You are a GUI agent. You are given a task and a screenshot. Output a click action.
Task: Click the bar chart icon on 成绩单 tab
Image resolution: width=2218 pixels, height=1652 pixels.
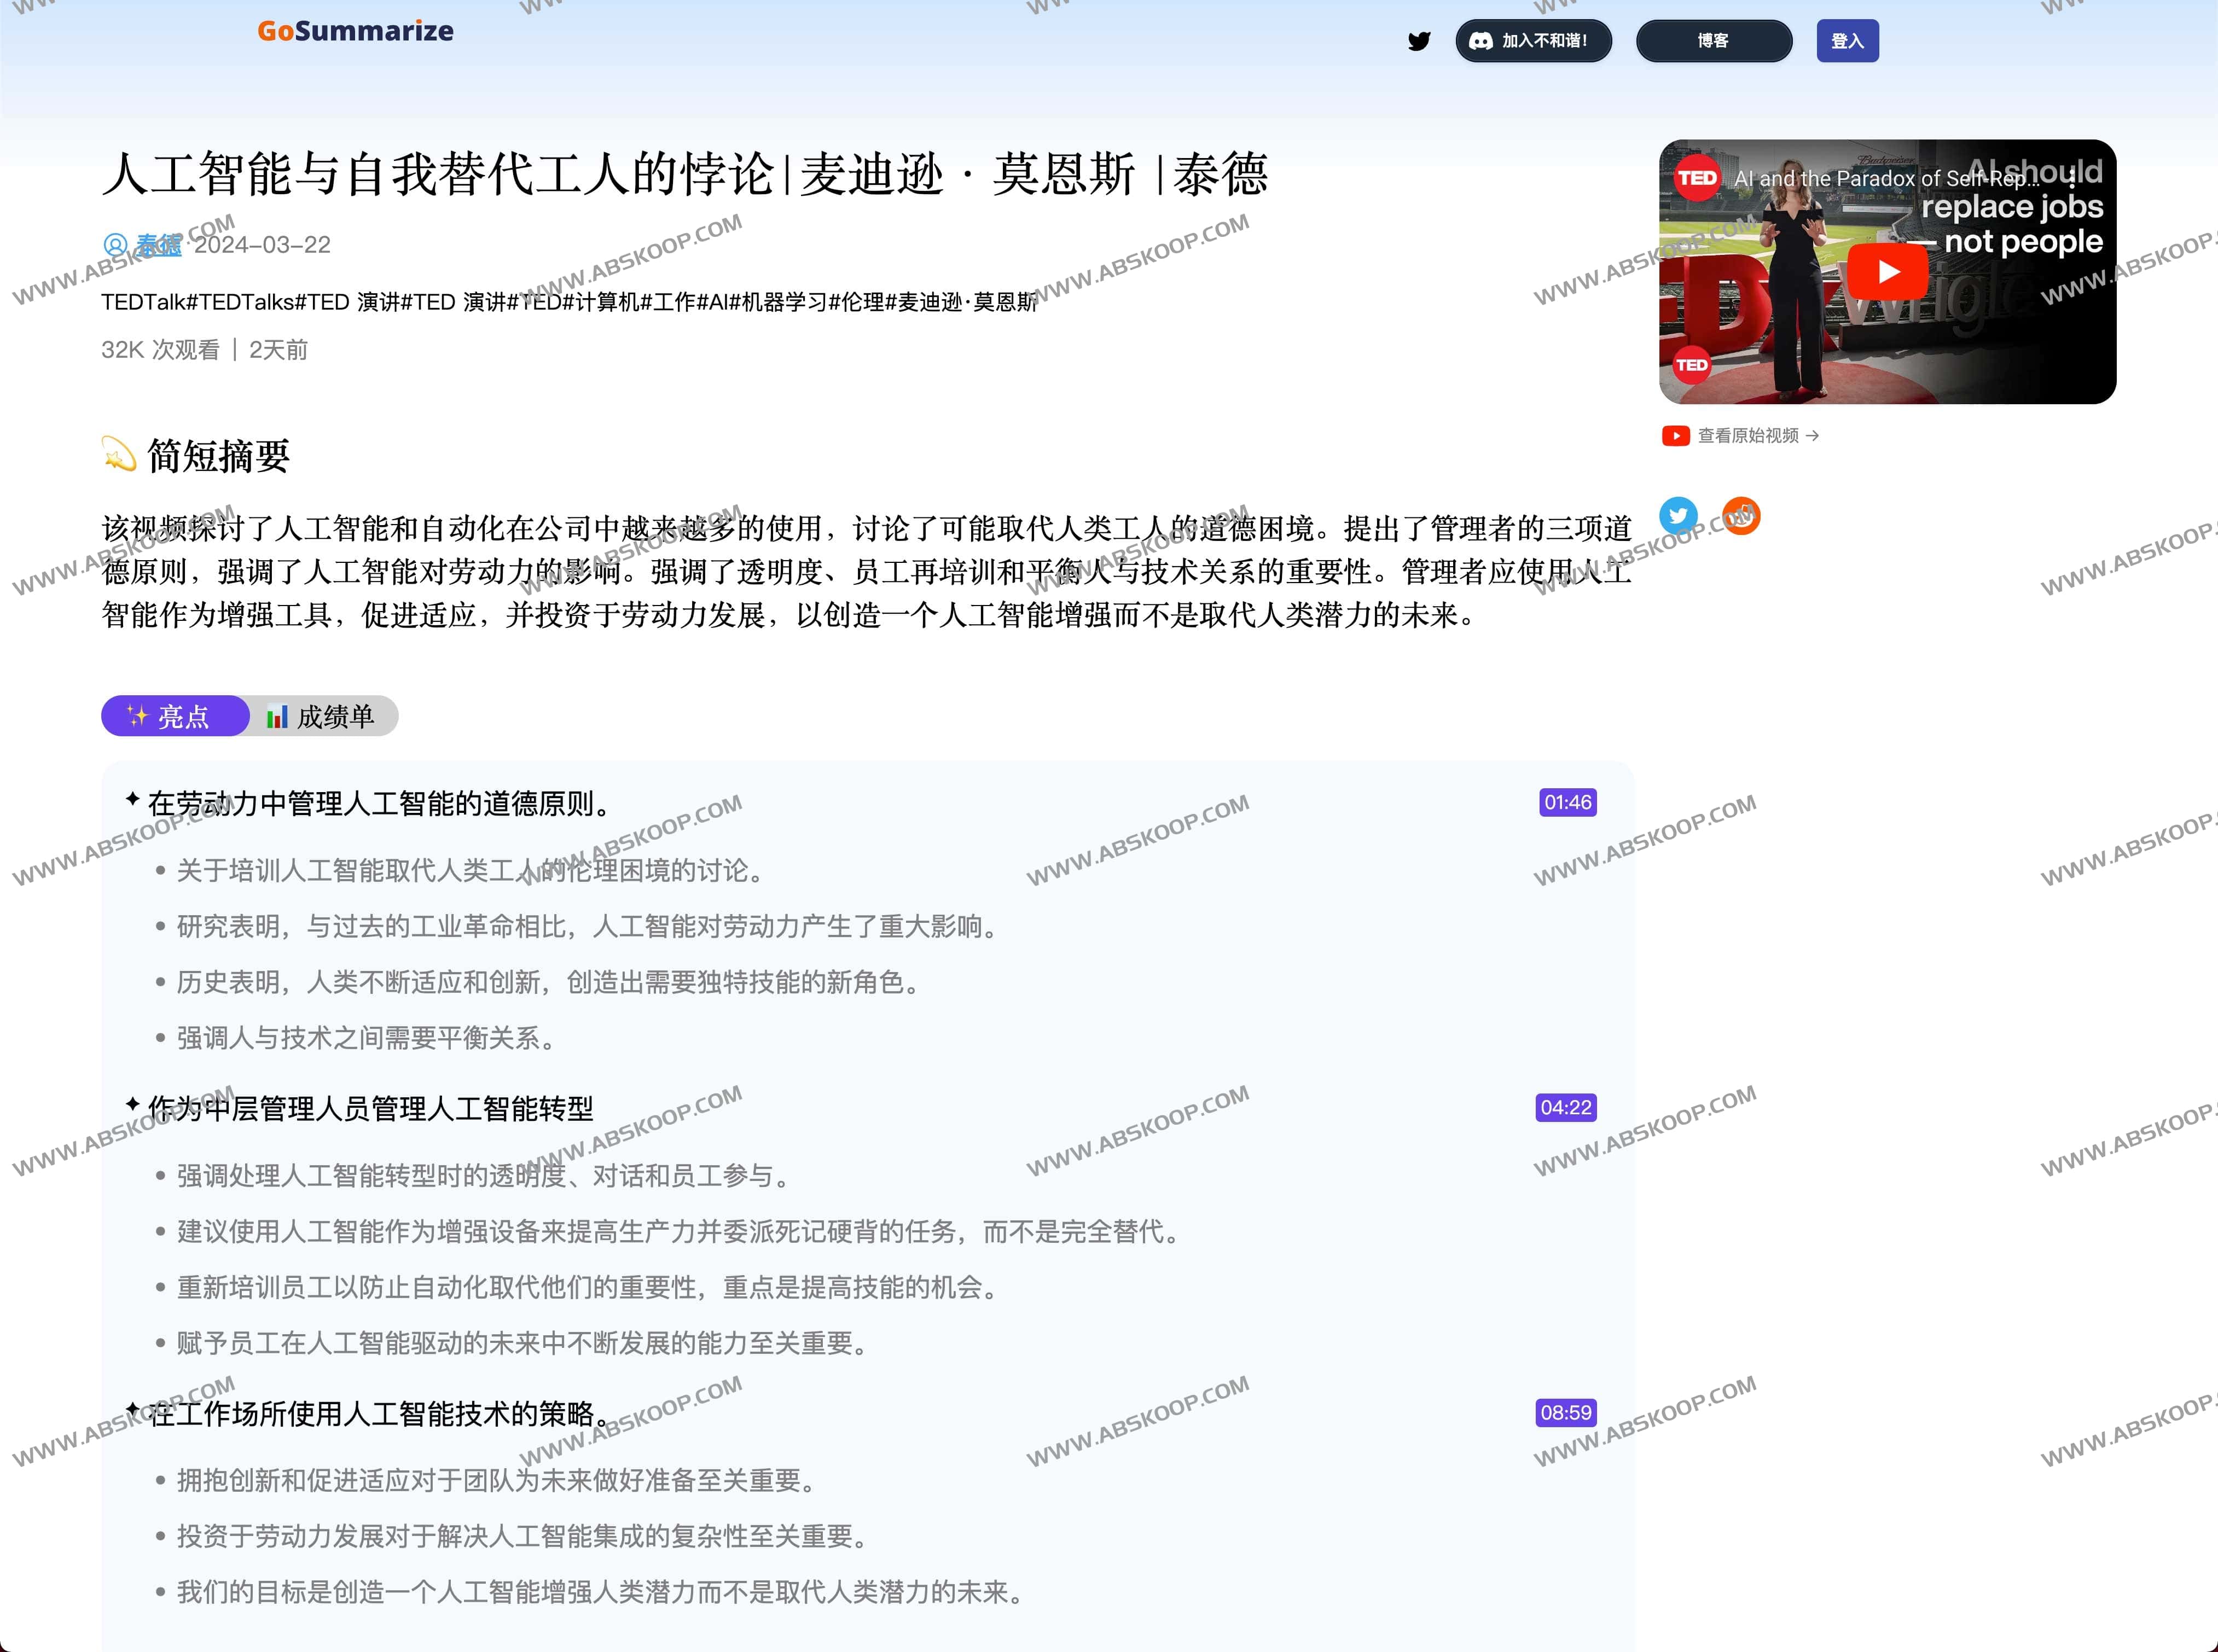coord(276,716)
